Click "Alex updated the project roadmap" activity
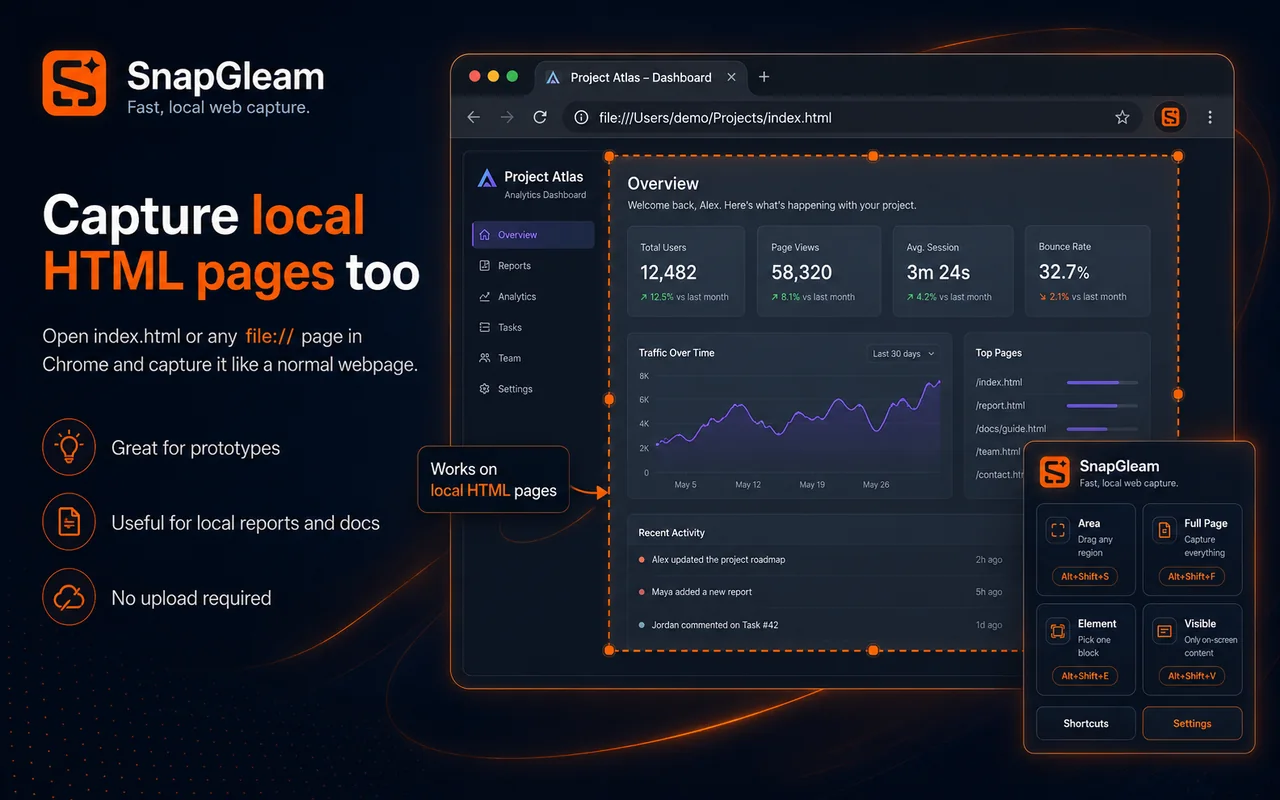The width and height of the screenshot is (1280, 800). (x=718, y=560)
